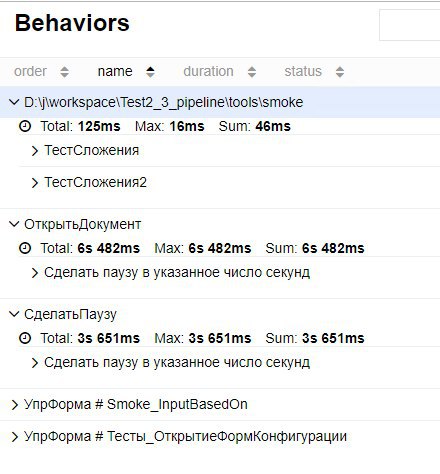Click the name column header label
440x474 pixels.
(115, 71)
